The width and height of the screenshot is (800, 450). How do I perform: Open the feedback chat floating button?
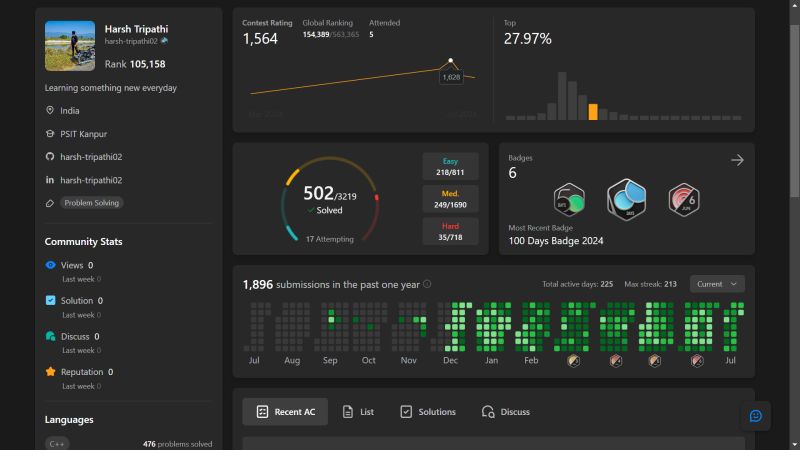click(756, 416)
